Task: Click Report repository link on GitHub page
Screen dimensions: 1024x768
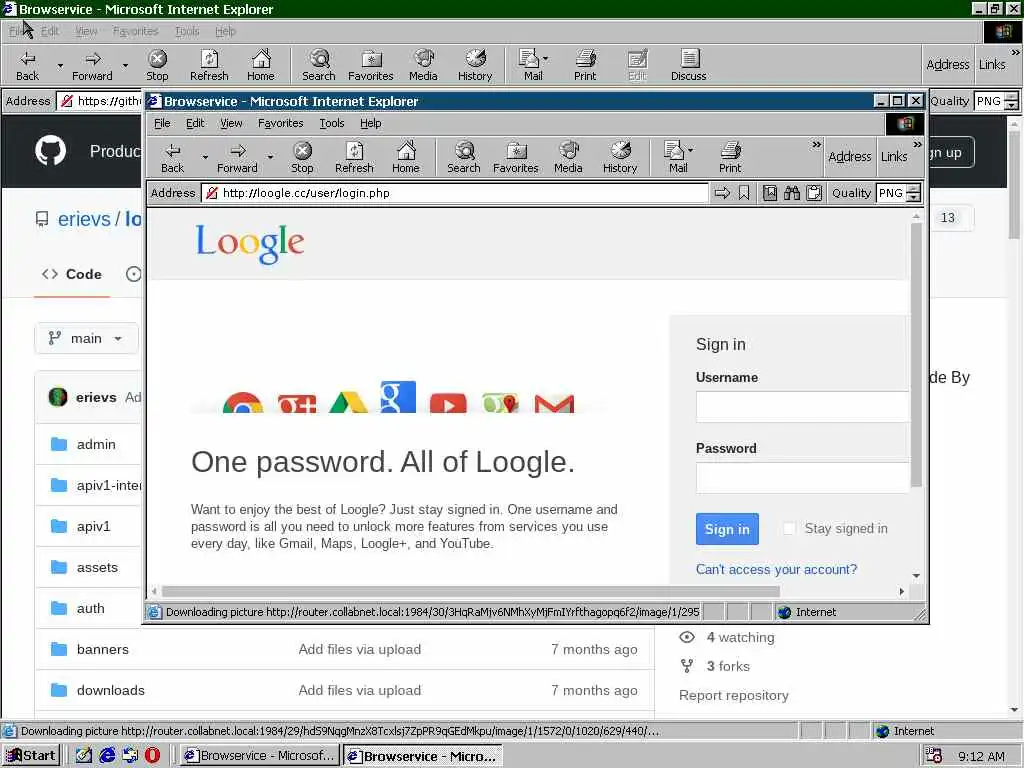Action: (733, 696)
